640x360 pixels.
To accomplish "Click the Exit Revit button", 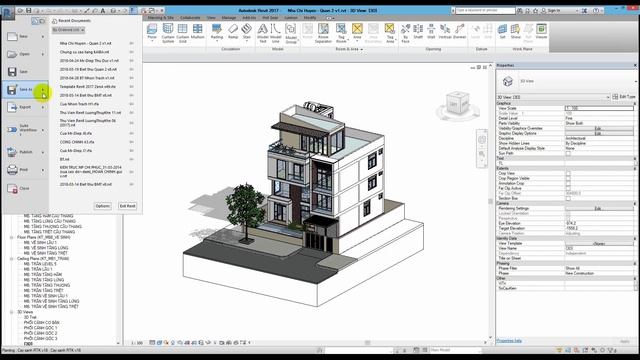I will click(x=127, y=206).
